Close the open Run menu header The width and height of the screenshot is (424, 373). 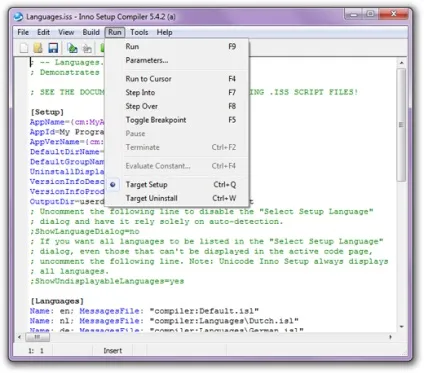click(x=115, y=32)
